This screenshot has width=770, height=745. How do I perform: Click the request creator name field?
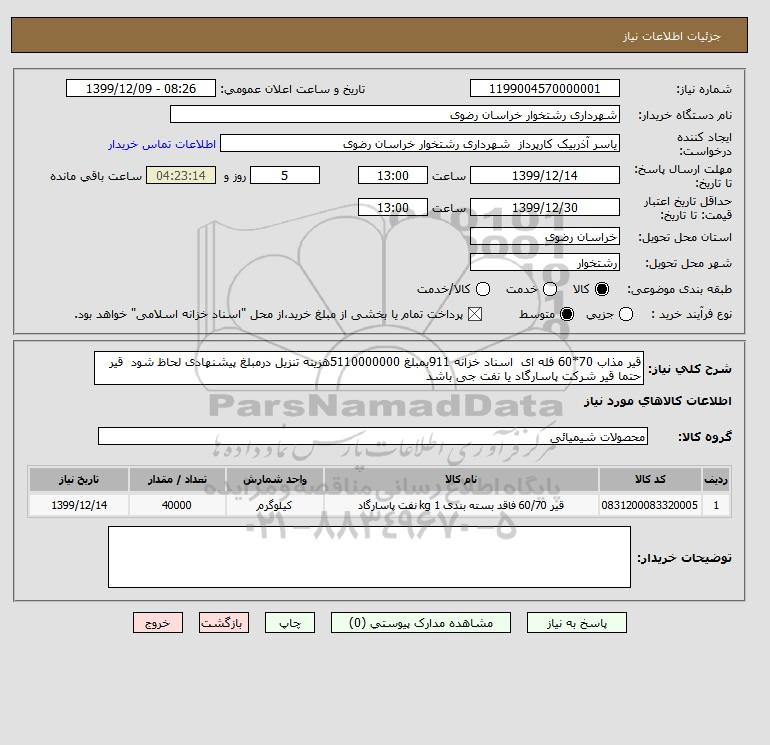(x=420, y=143)
